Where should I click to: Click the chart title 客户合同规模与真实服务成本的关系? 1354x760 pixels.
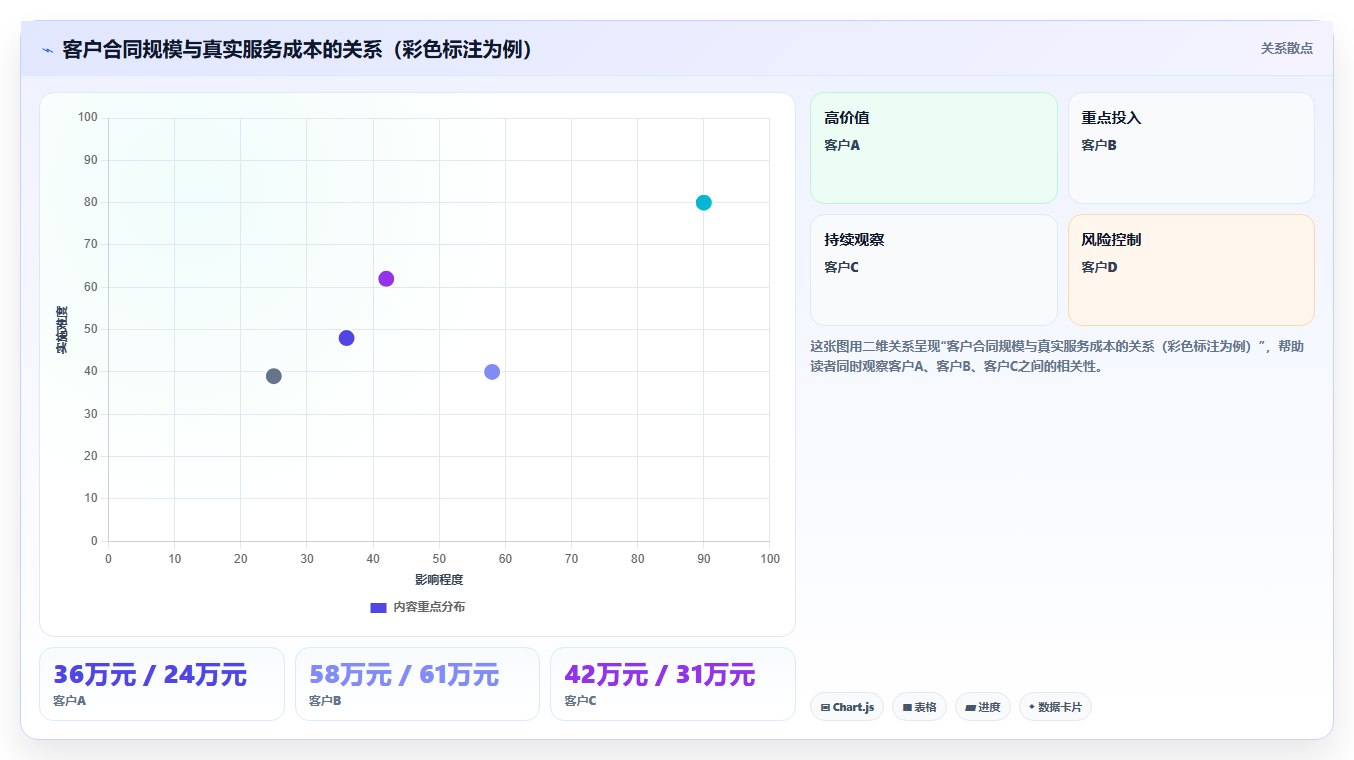point(298,50)
